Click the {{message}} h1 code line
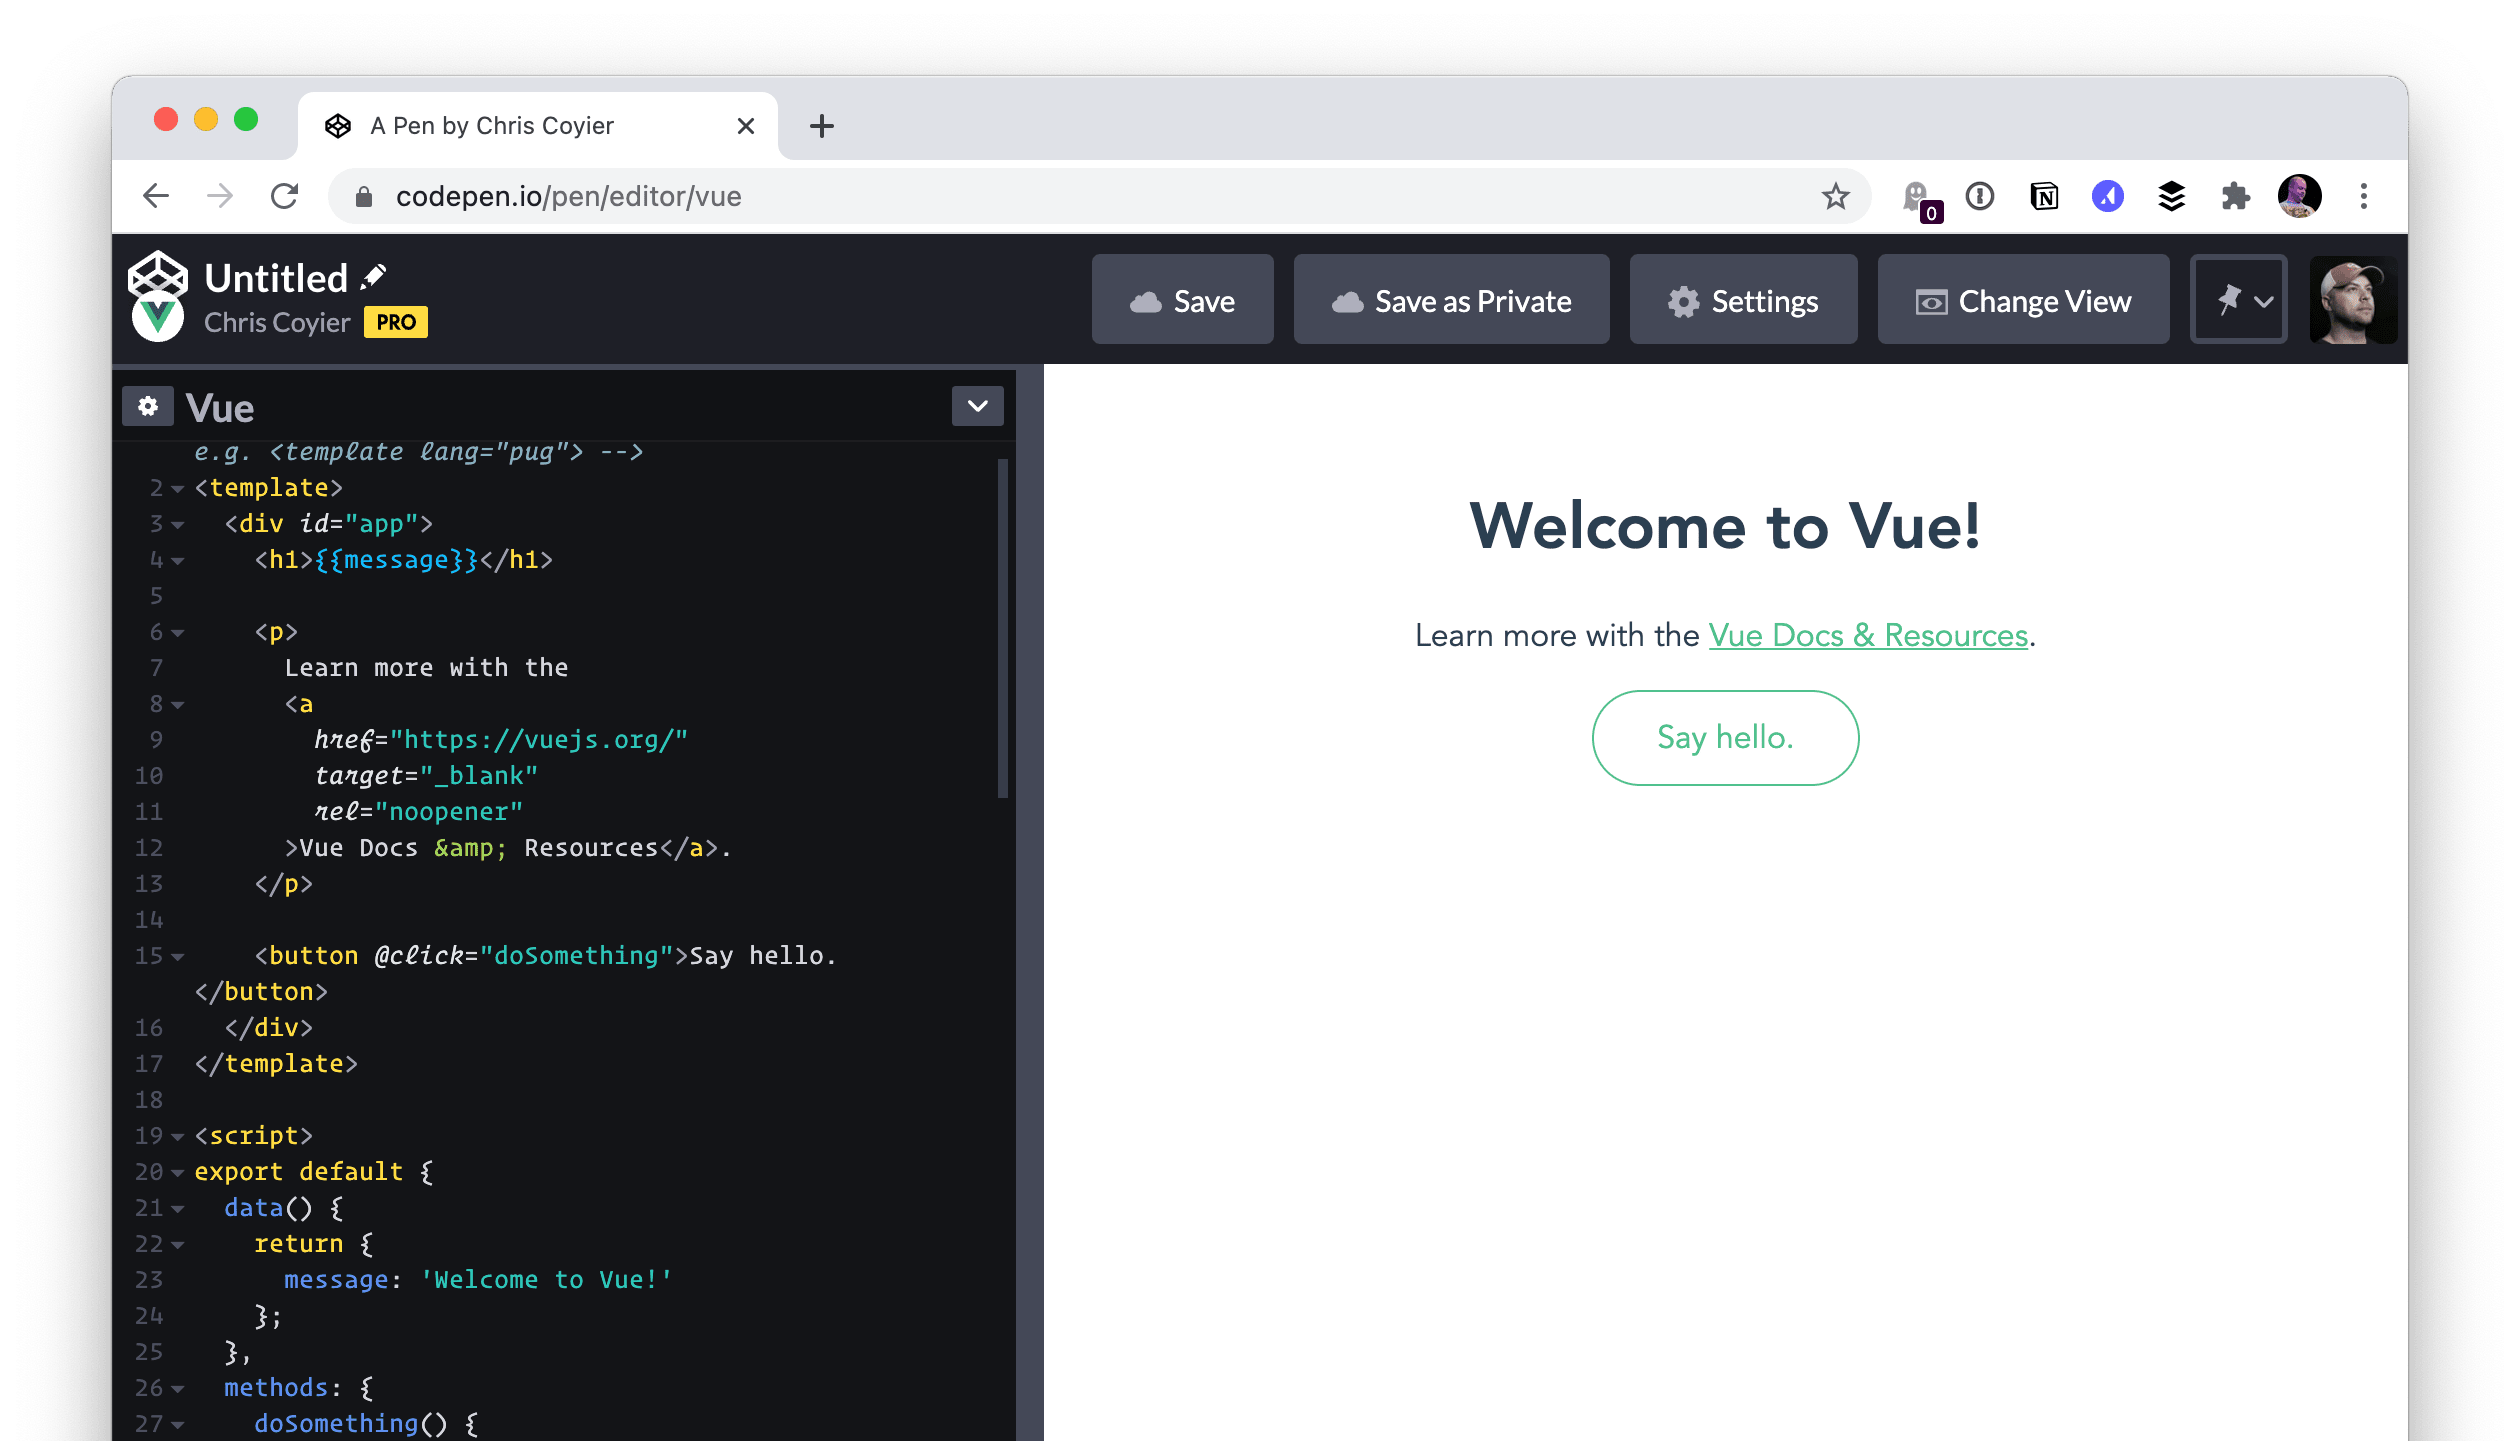This screenshot has height=1441, width=2520. [404, 560]
